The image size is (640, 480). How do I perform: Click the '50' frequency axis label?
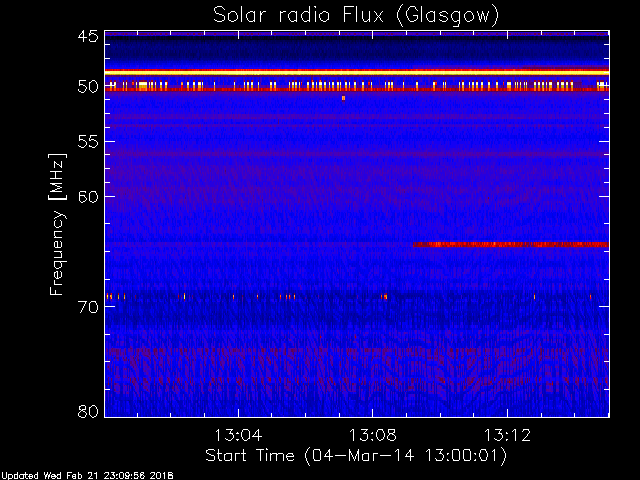(88, 87)
